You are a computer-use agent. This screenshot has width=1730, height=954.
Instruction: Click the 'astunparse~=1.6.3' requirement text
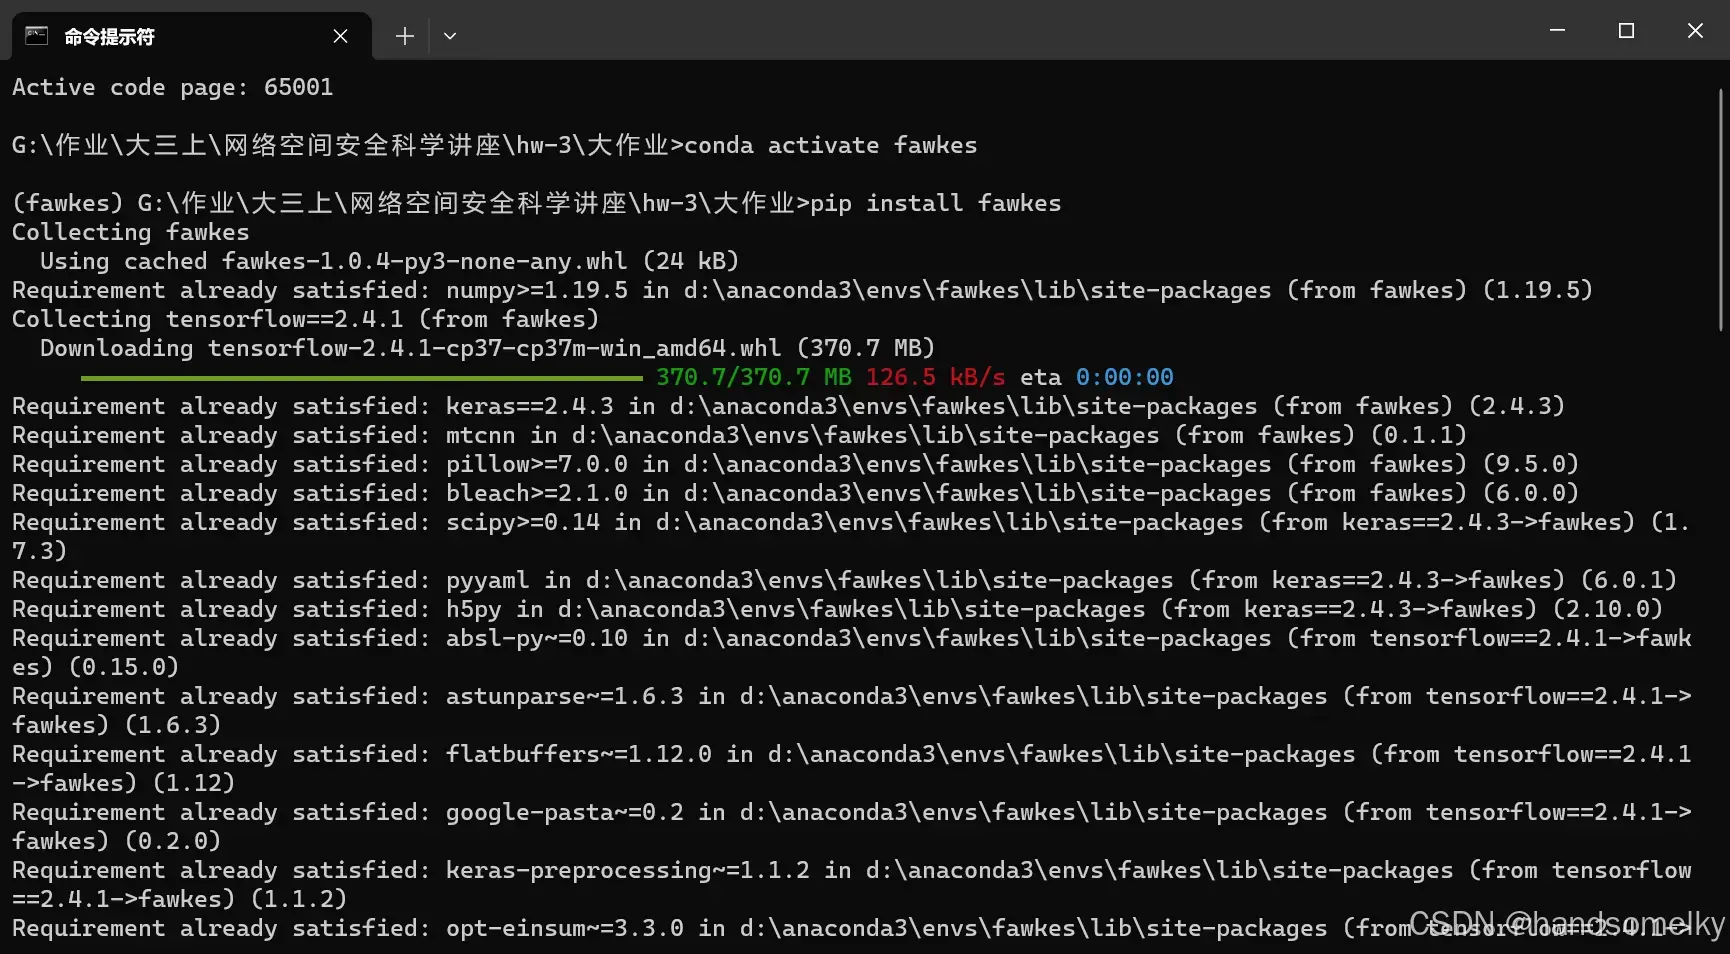pyautogui.click(x=565, y=696)
